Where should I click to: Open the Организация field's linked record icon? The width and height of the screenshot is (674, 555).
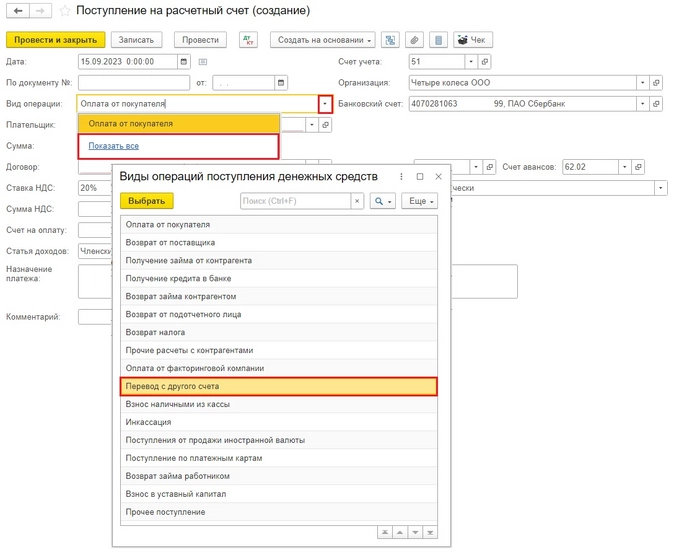pos(656,83)
